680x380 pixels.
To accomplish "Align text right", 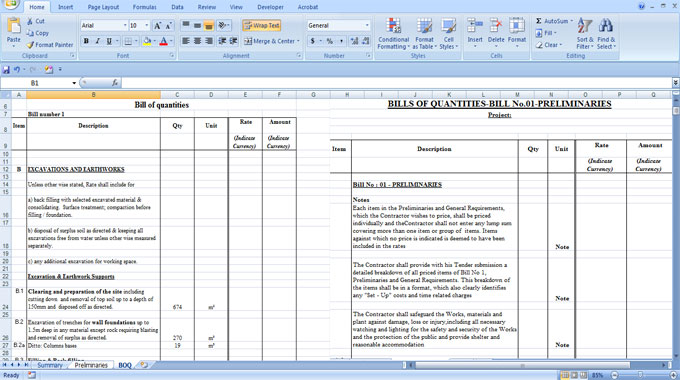I will pos(209,41).
